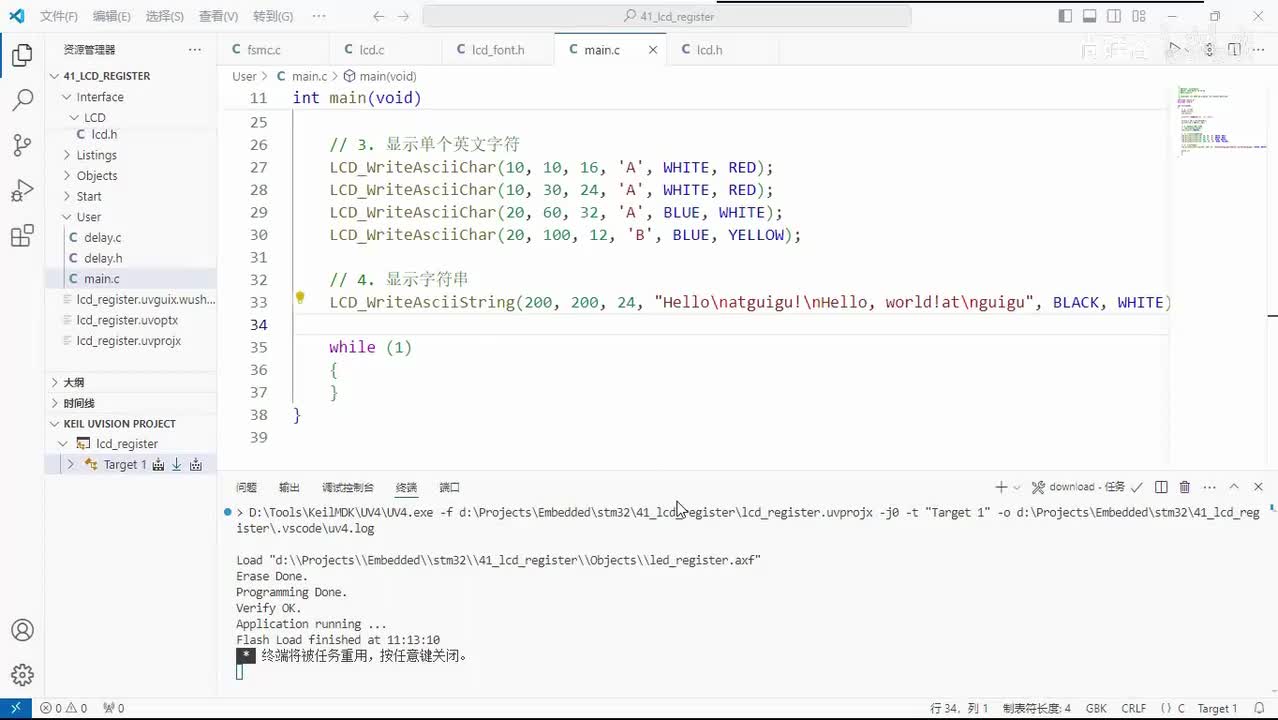Open the new terminal launch profile dropdown
The width and height of the screenshot is (1278, 720).
pyautogui.click(x=1017, y=487)
